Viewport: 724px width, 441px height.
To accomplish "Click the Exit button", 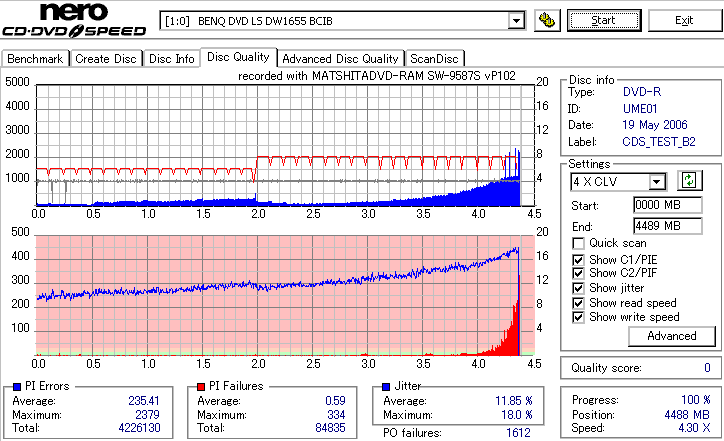I will 684,21.
